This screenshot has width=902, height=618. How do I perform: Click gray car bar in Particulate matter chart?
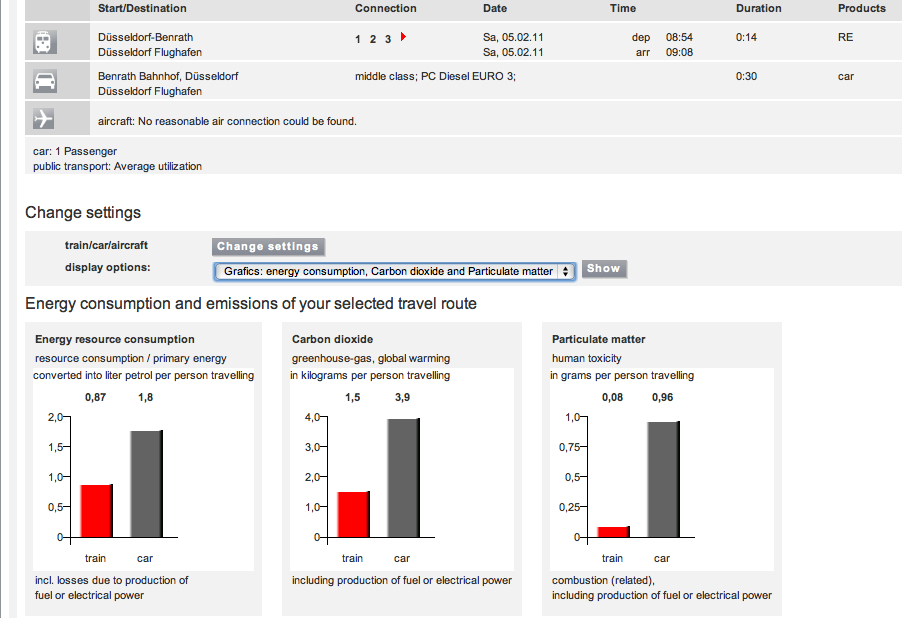[663, 480]
